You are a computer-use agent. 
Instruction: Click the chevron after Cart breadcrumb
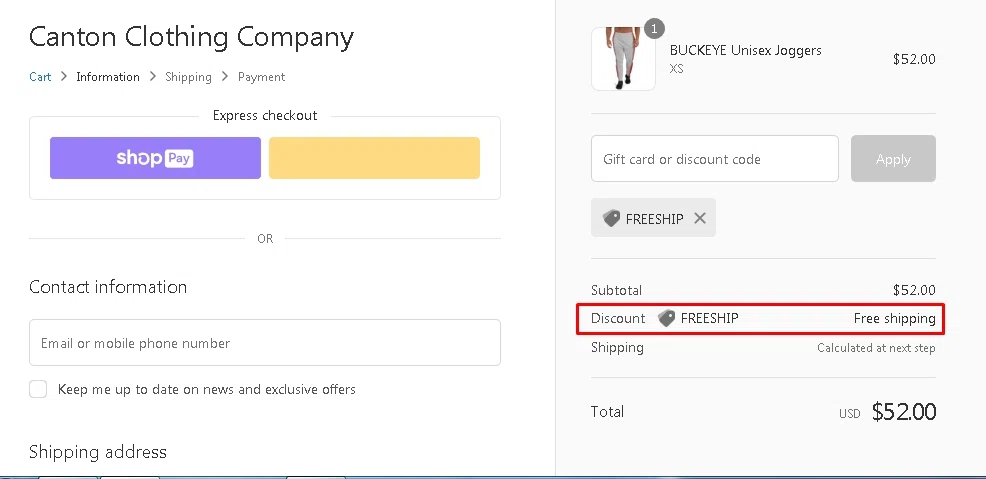(64, 77)
